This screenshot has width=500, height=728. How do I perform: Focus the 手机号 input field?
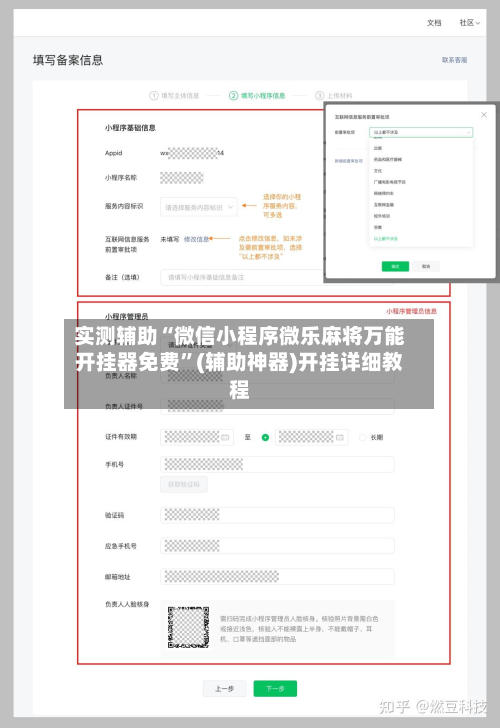coord(277,464)
